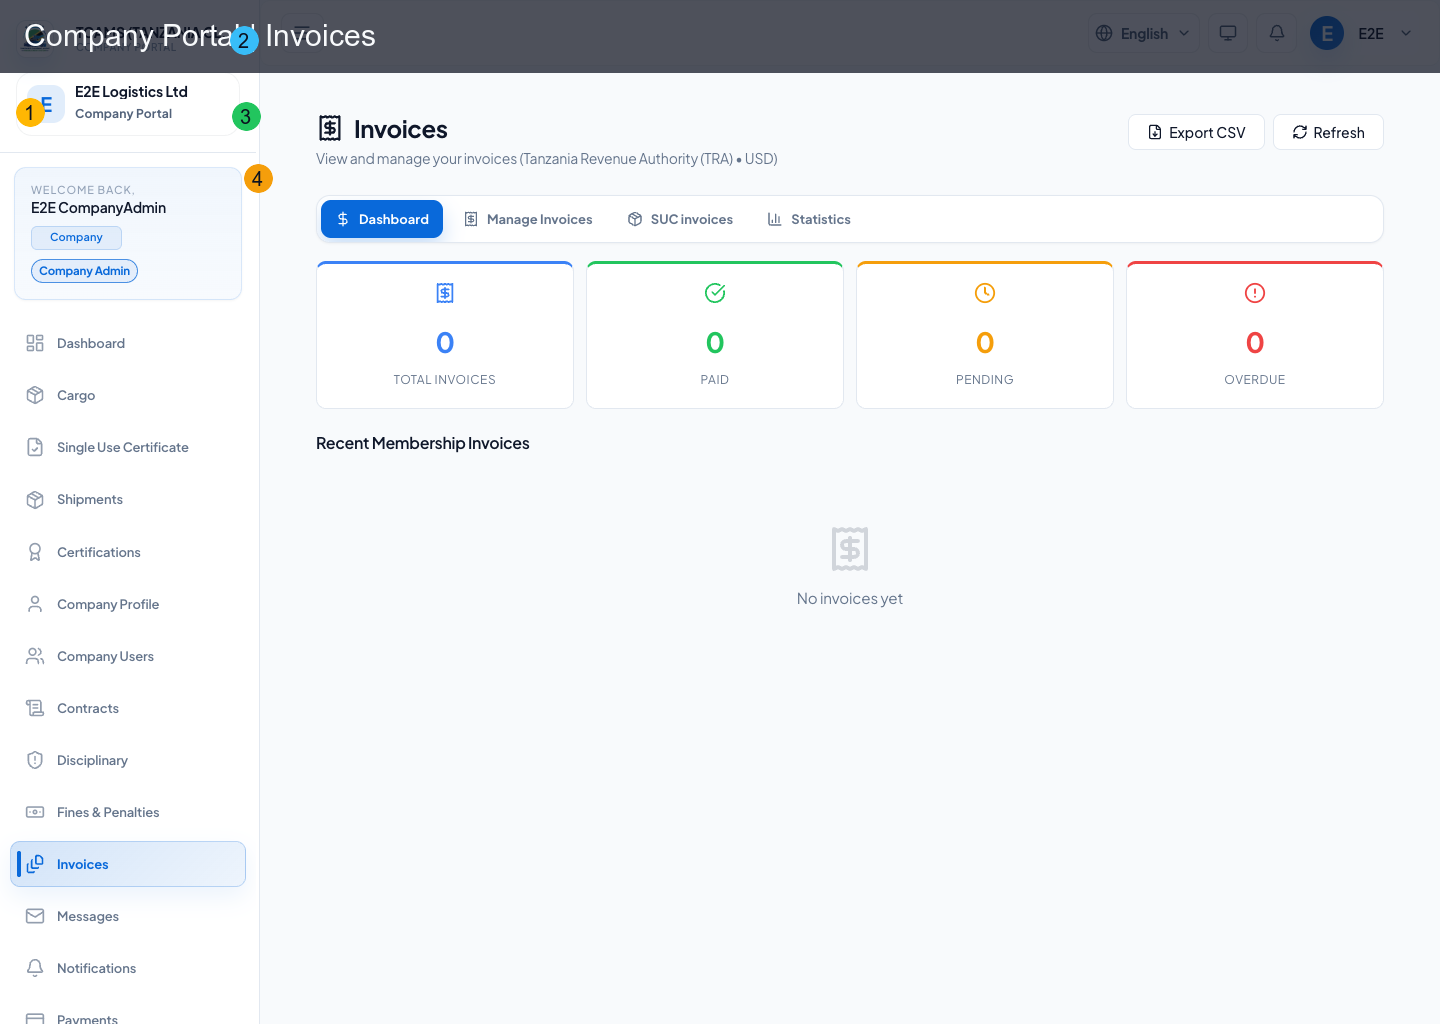This screenshot has height=1024, width=1440.
Task: Click E2E Logistics Ltd company header
Action: 128,103
